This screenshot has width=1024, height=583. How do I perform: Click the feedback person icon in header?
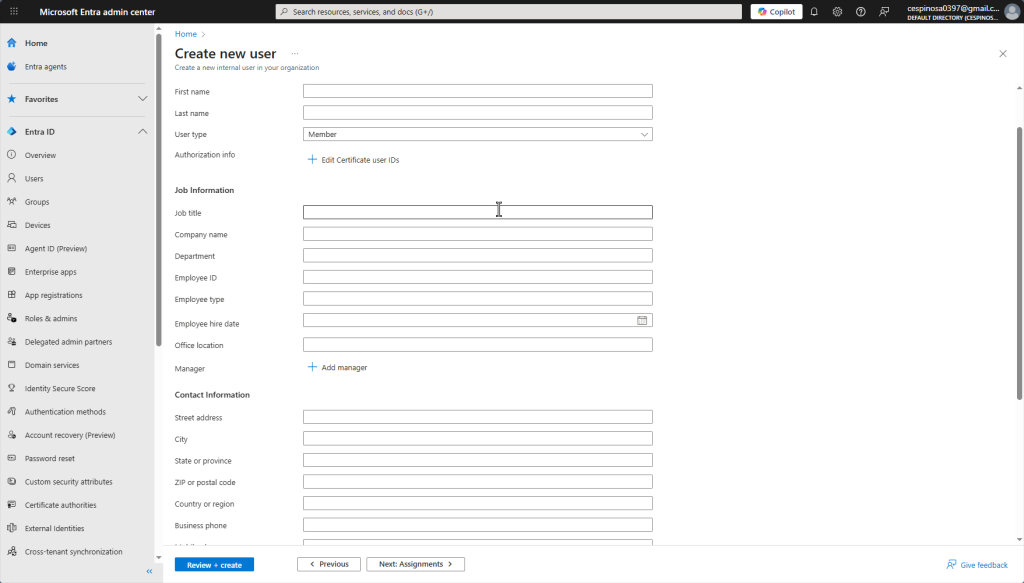[884, 12]
